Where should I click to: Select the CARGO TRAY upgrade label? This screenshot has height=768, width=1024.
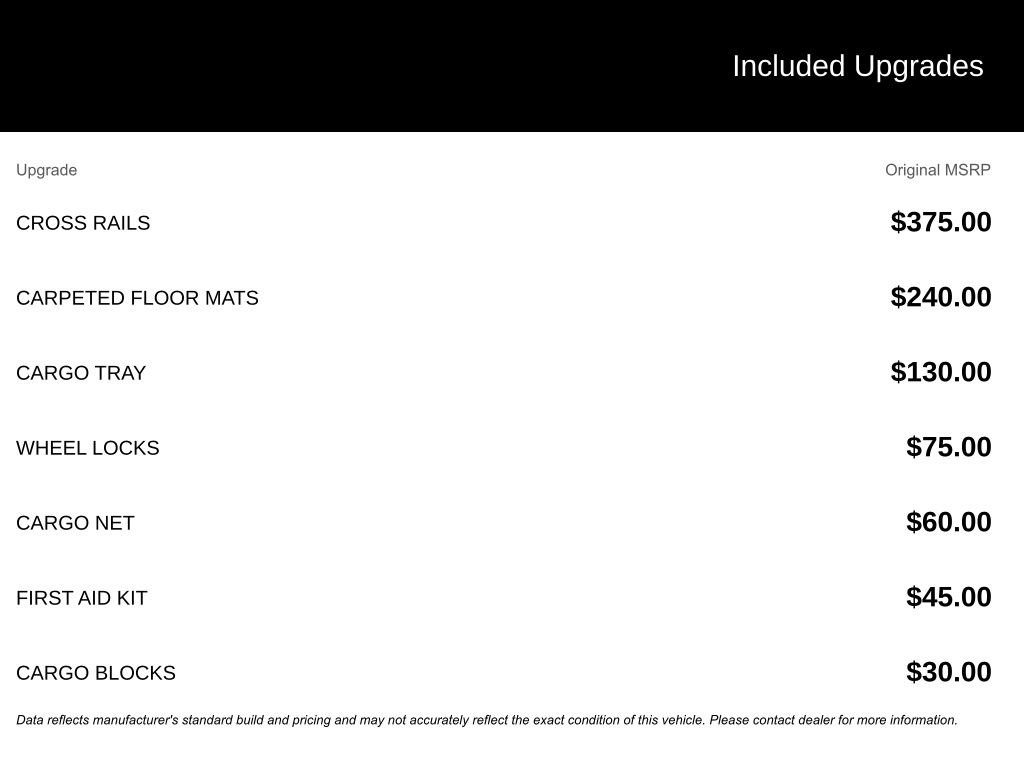81,373
